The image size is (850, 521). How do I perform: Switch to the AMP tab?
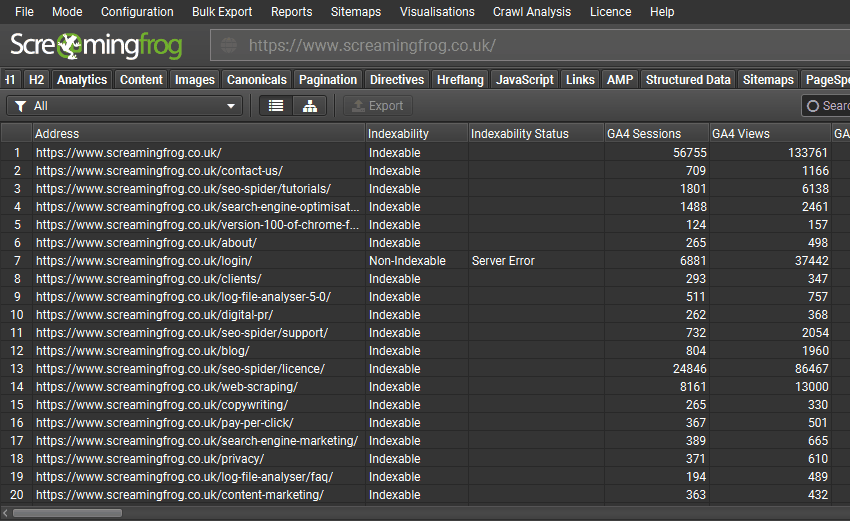pos(620,80)
